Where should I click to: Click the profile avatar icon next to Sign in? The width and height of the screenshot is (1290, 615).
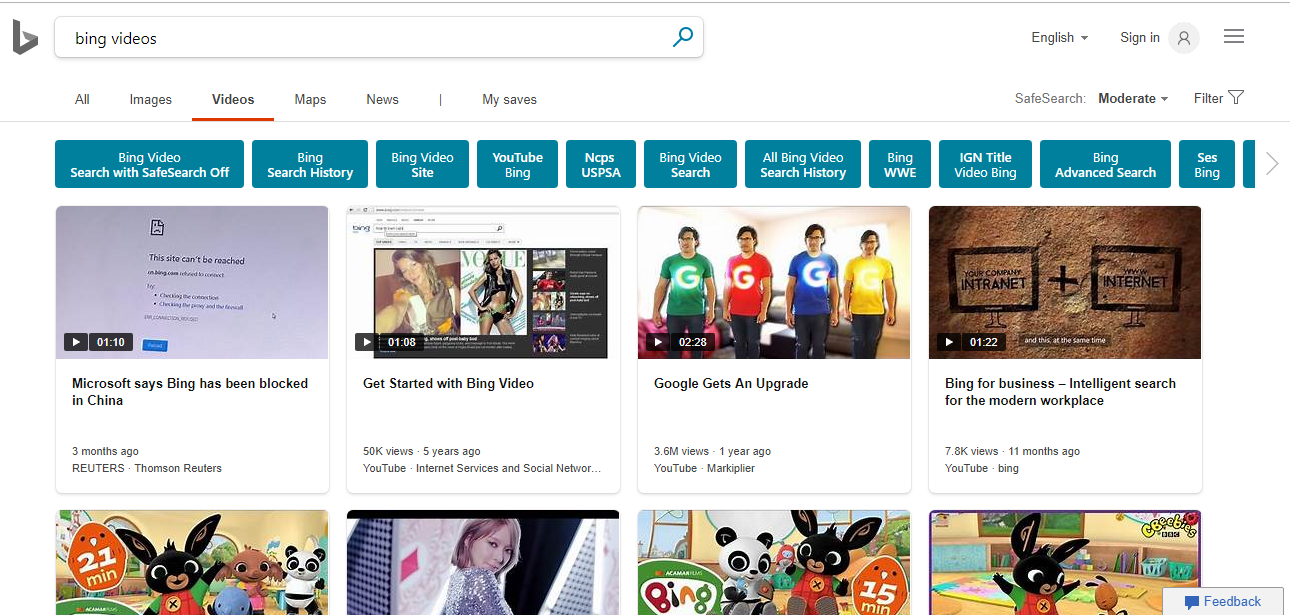(x=1183, y=37)
